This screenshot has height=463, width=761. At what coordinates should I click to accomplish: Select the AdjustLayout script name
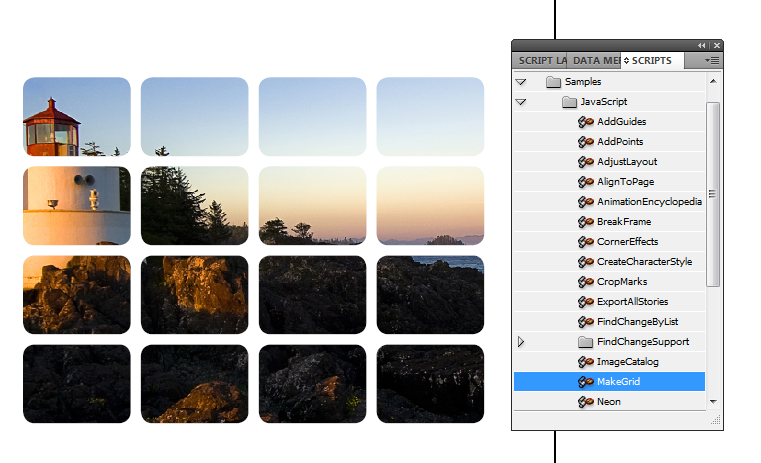click(x=627, y=162)
